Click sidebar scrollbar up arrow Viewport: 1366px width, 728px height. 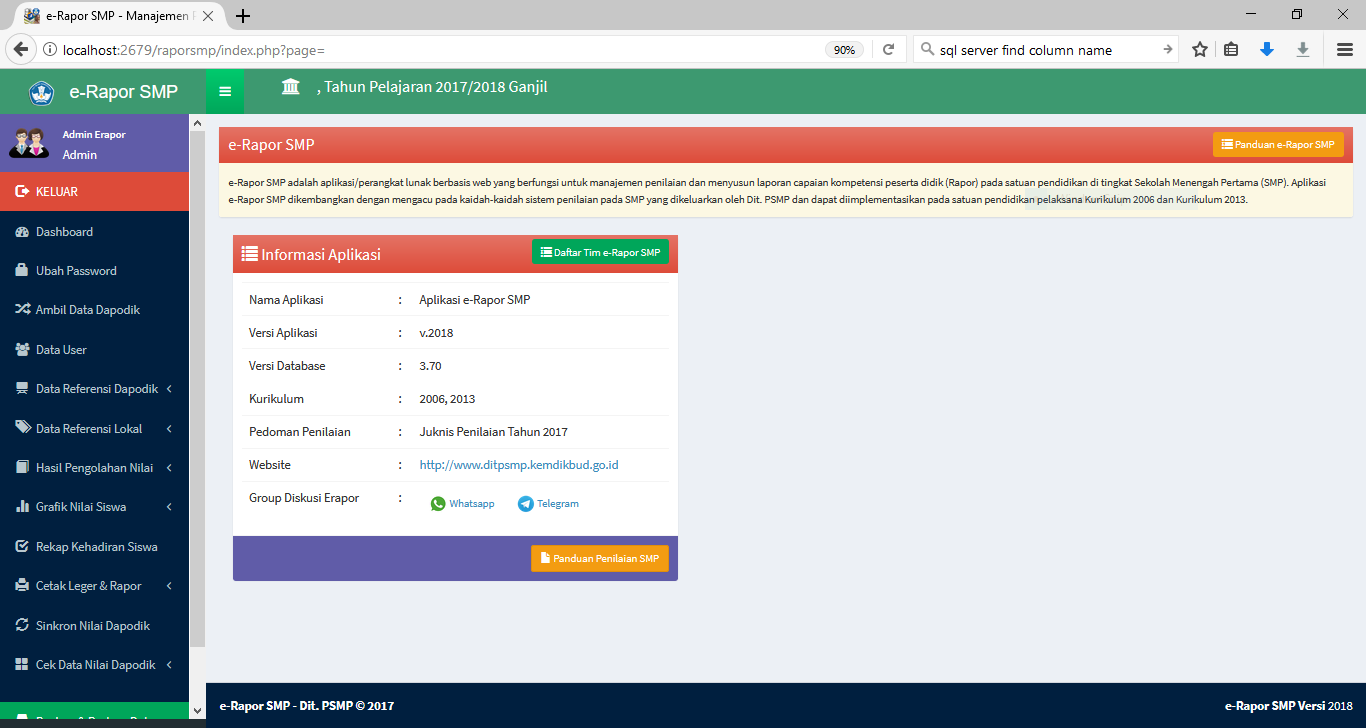click(197, 121)
